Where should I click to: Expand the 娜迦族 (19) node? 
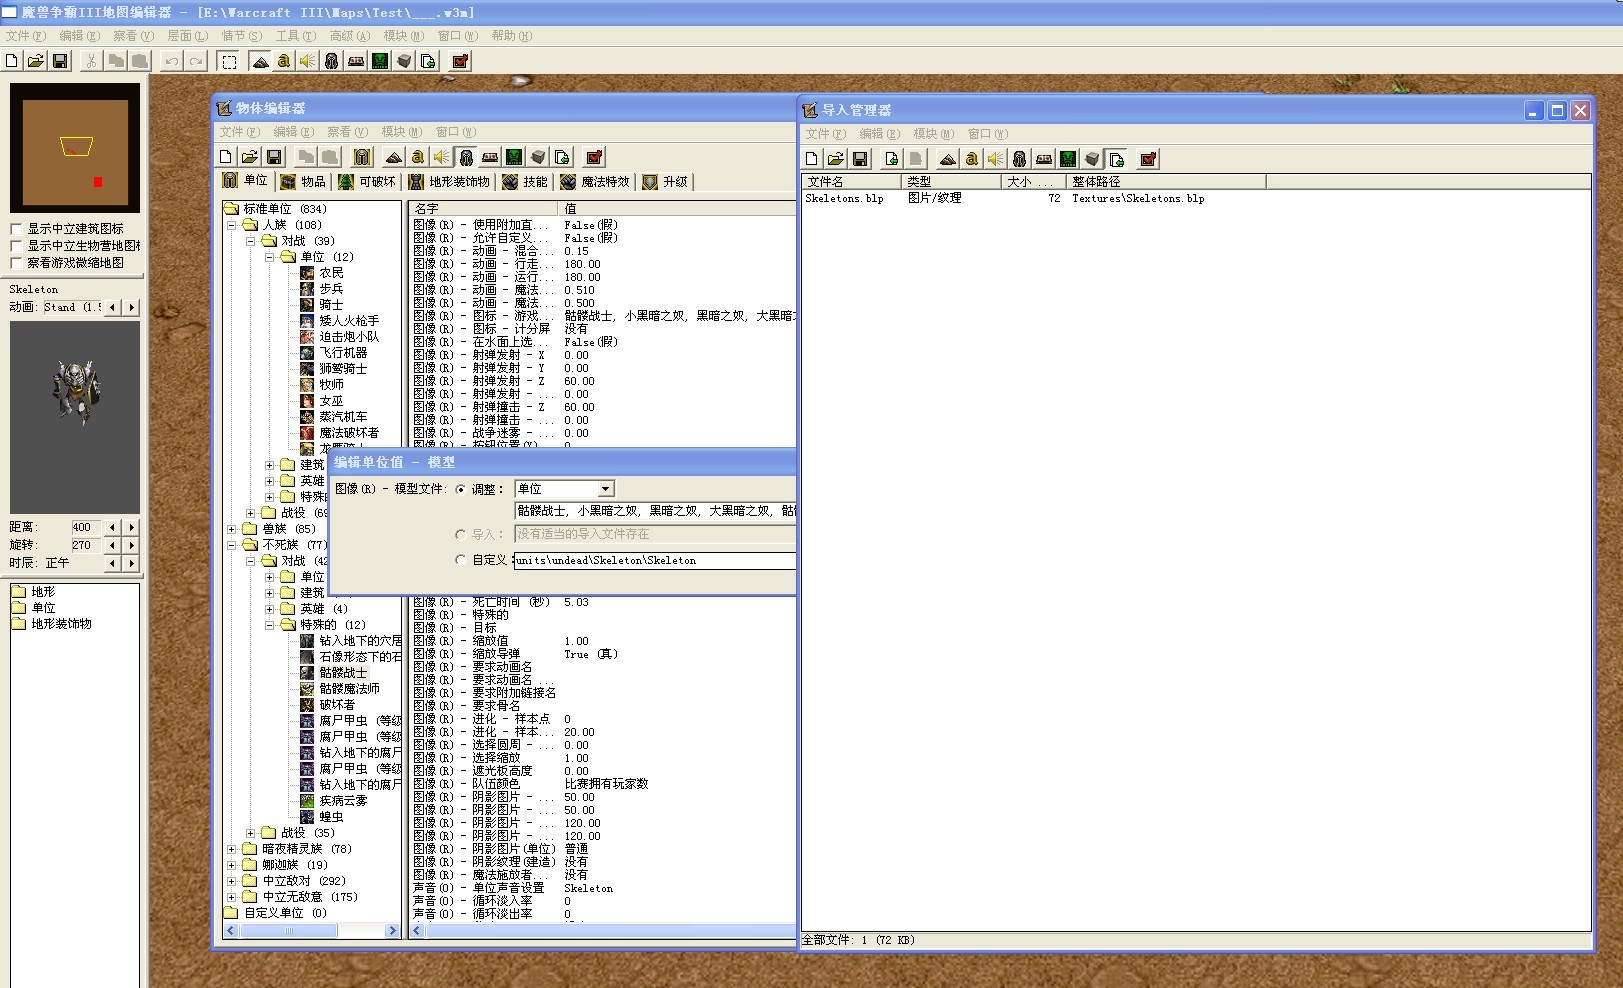[x=231, y=865]
